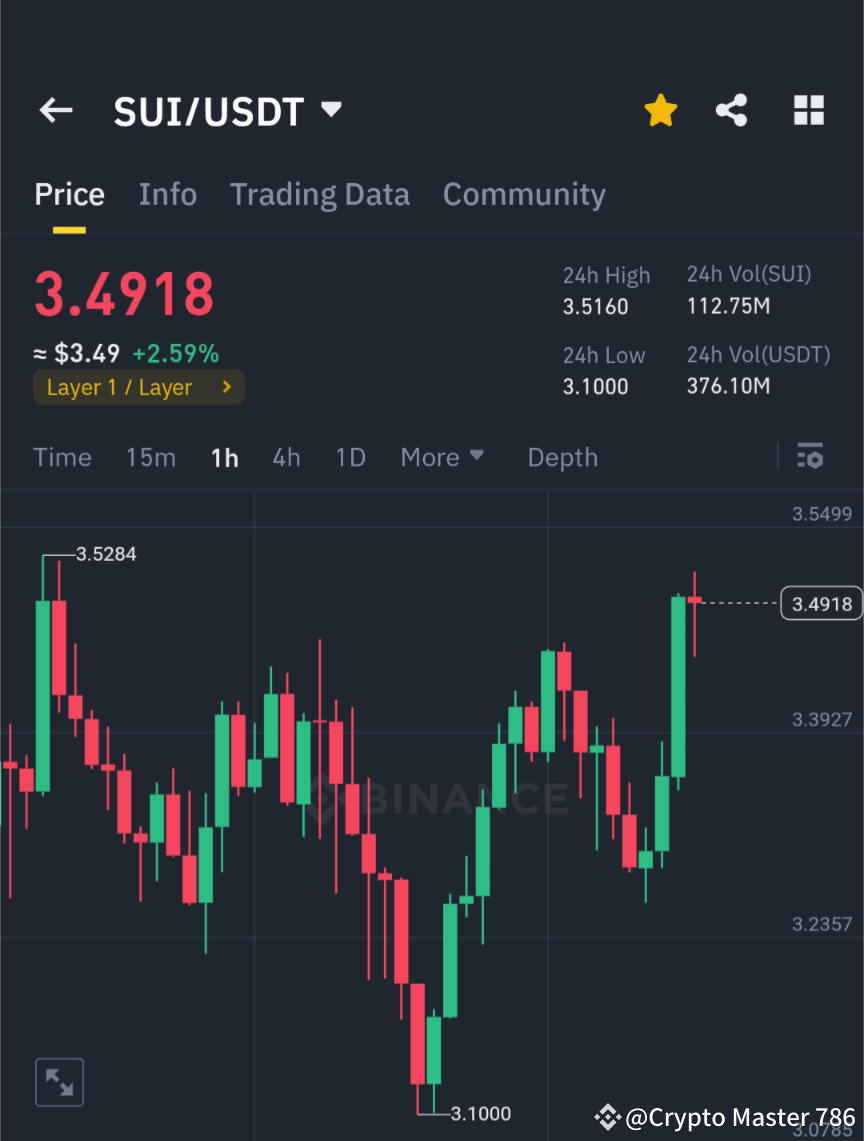
Task: Select the 4h chart interval
Action: click(x=286, y=457)
